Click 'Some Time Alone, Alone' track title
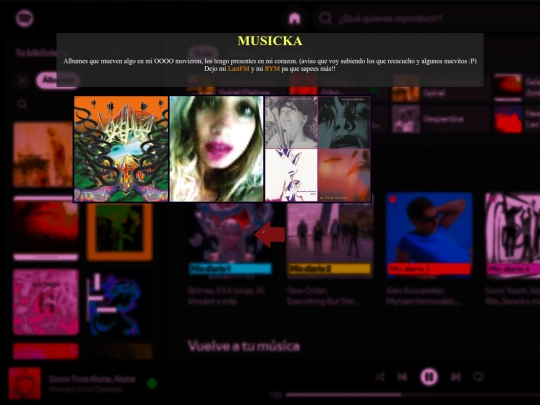 (92, 379)
